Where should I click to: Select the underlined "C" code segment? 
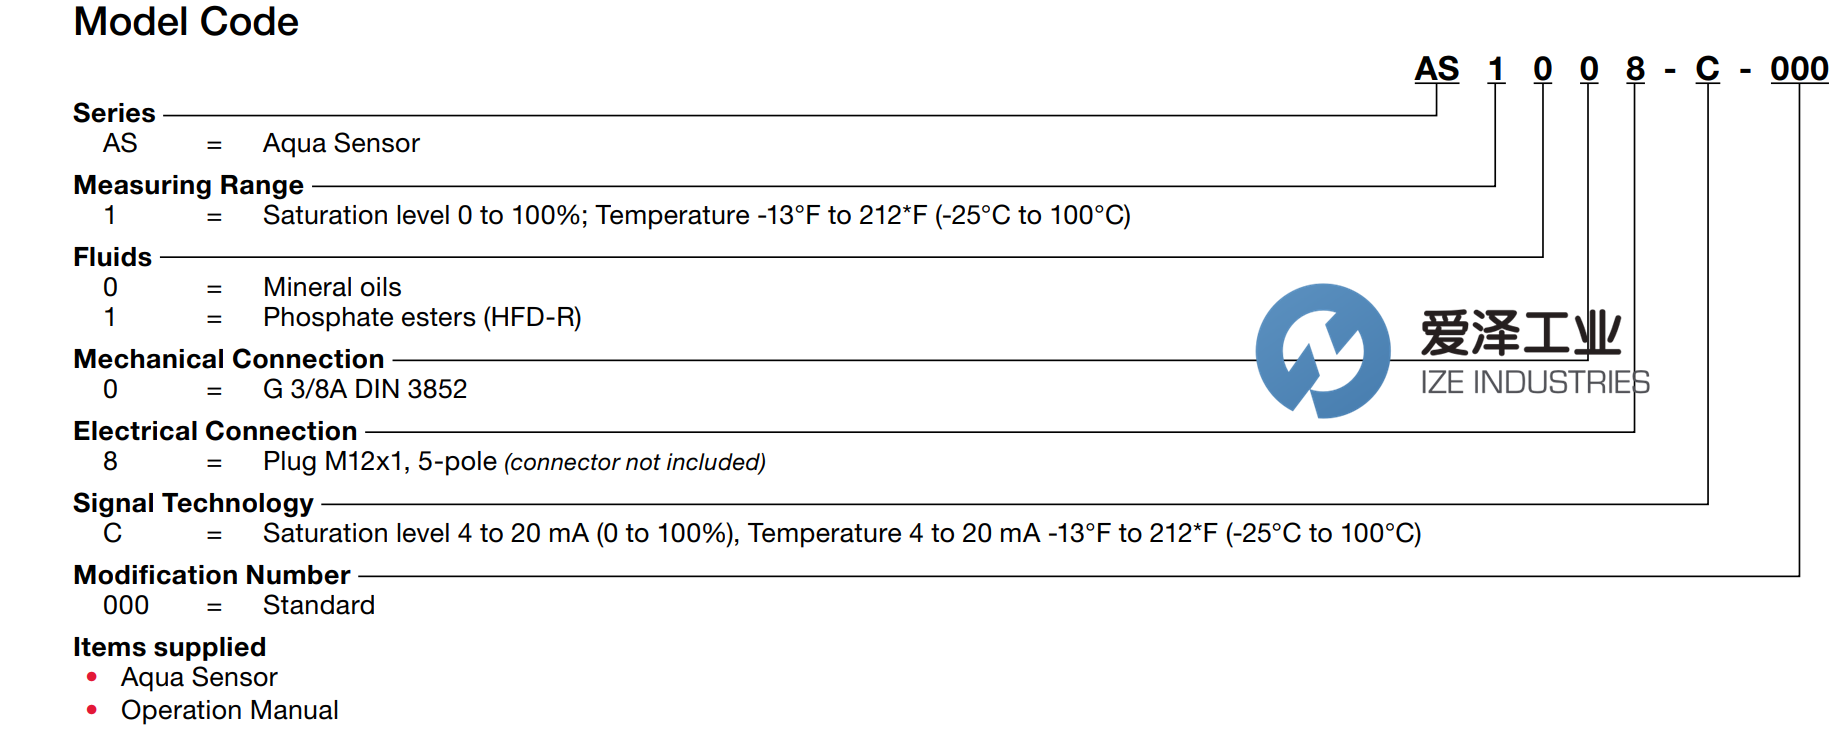(1707, 69)
